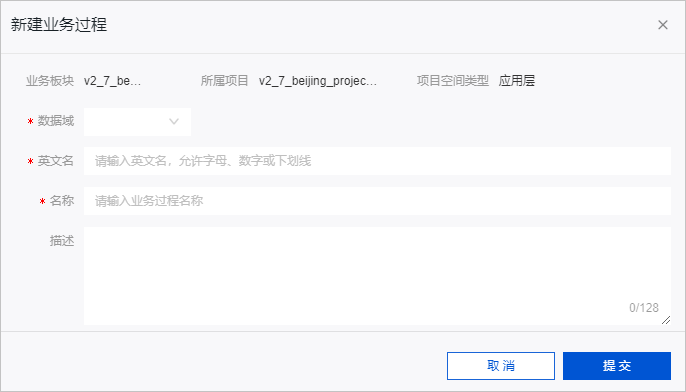Click the truncated 业务板块 value v2_7_be...
Screen dimensions: 686x392
tap(112, 81)
